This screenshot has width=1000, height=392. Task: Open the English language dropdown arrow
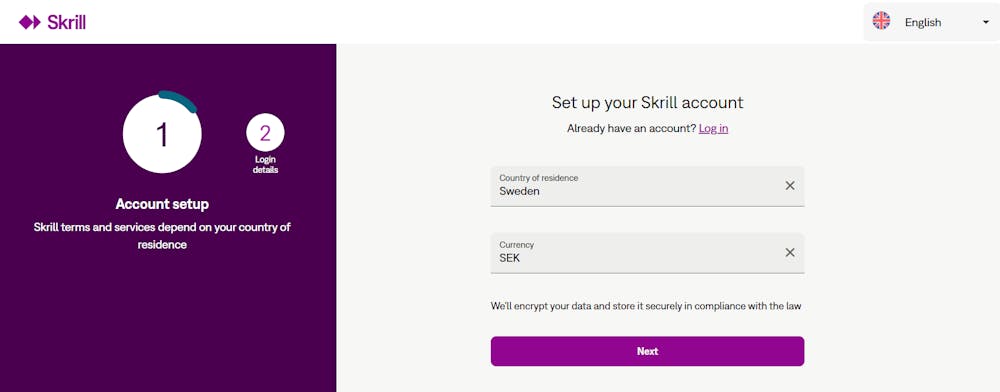click(985, 22)
